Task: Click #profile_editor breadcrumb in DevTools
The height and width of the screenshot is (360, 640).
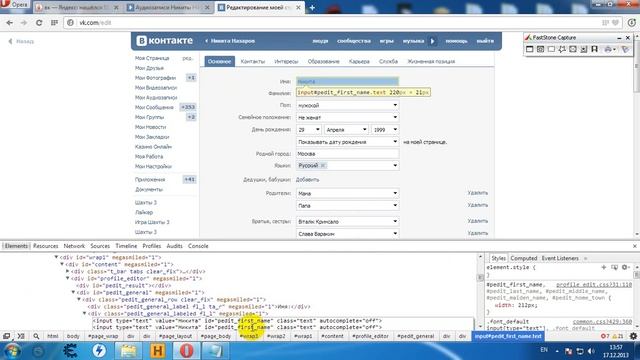Action: pos(370,336)
